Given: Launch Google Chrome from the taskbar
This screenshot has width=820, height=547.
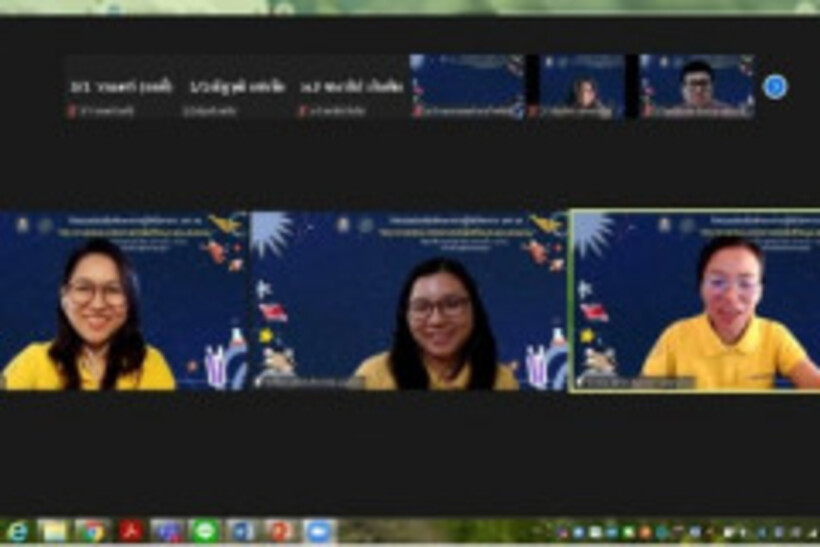Looking at the screenshot, I should [x=92, y=531].
